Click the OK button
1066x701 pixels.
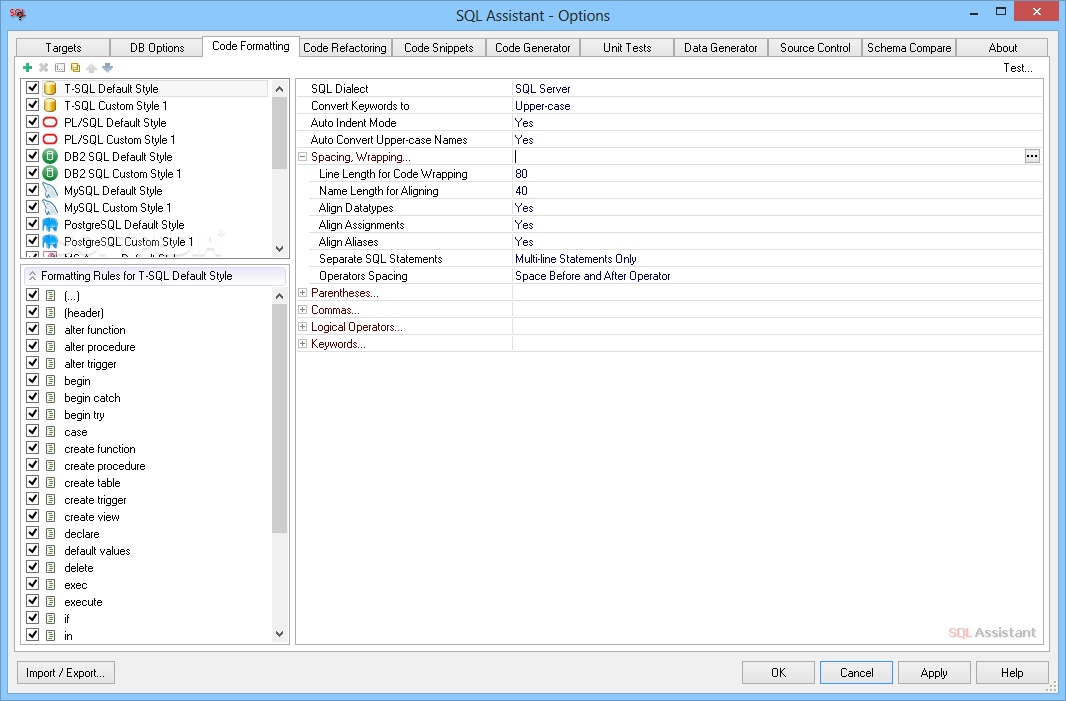coord(778,672)
